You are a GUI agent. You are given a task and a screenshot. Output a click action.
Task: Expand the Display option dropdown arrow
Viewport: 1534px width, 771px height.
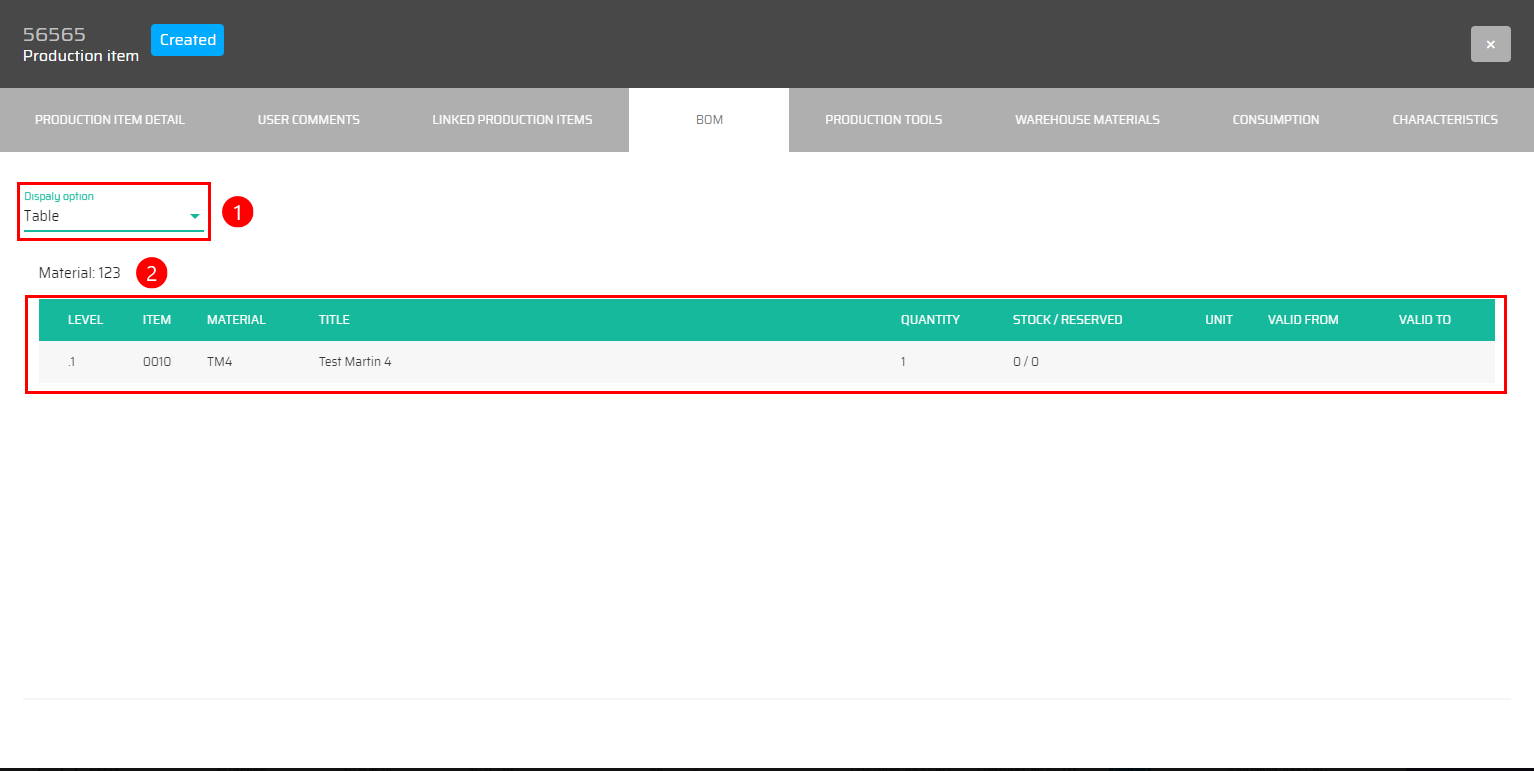(x=195, y=216)
